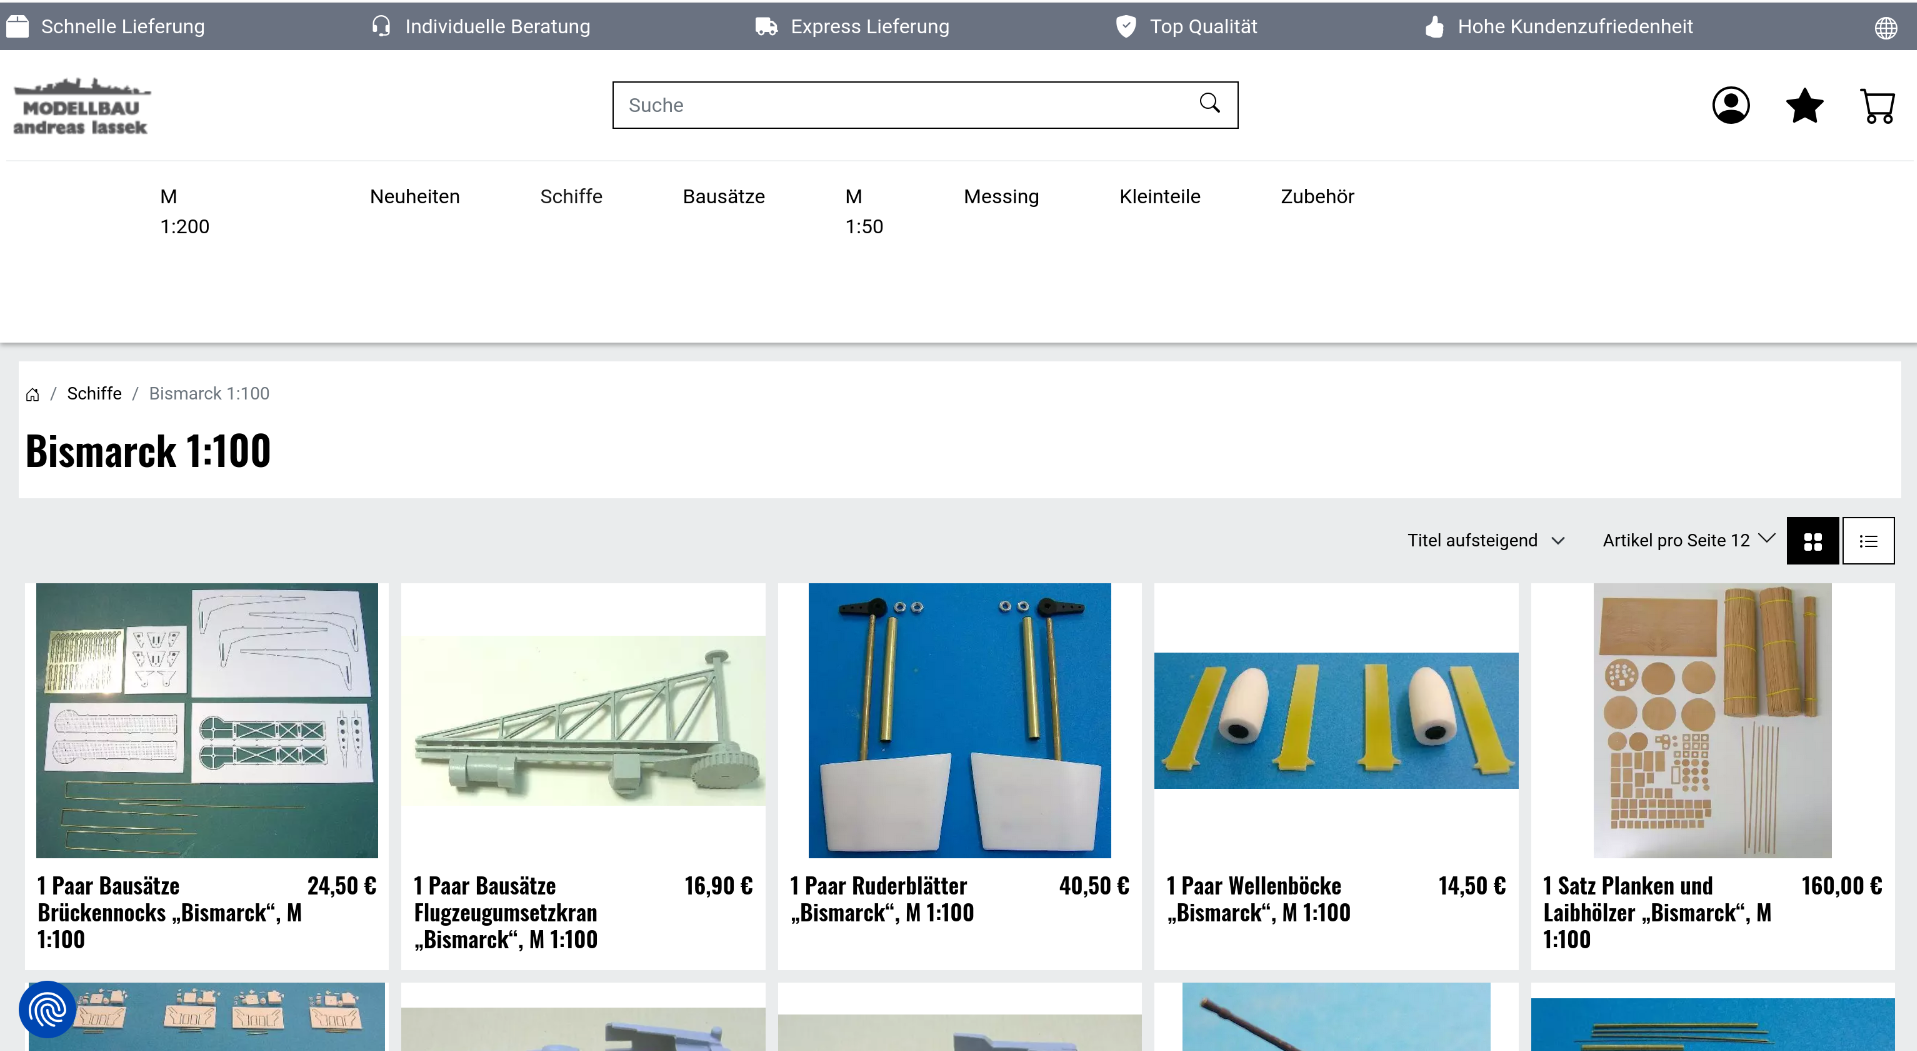Open the fingerprint cookie settings icon
The image size is (1917, 1051).
[x=47, y=1009]
